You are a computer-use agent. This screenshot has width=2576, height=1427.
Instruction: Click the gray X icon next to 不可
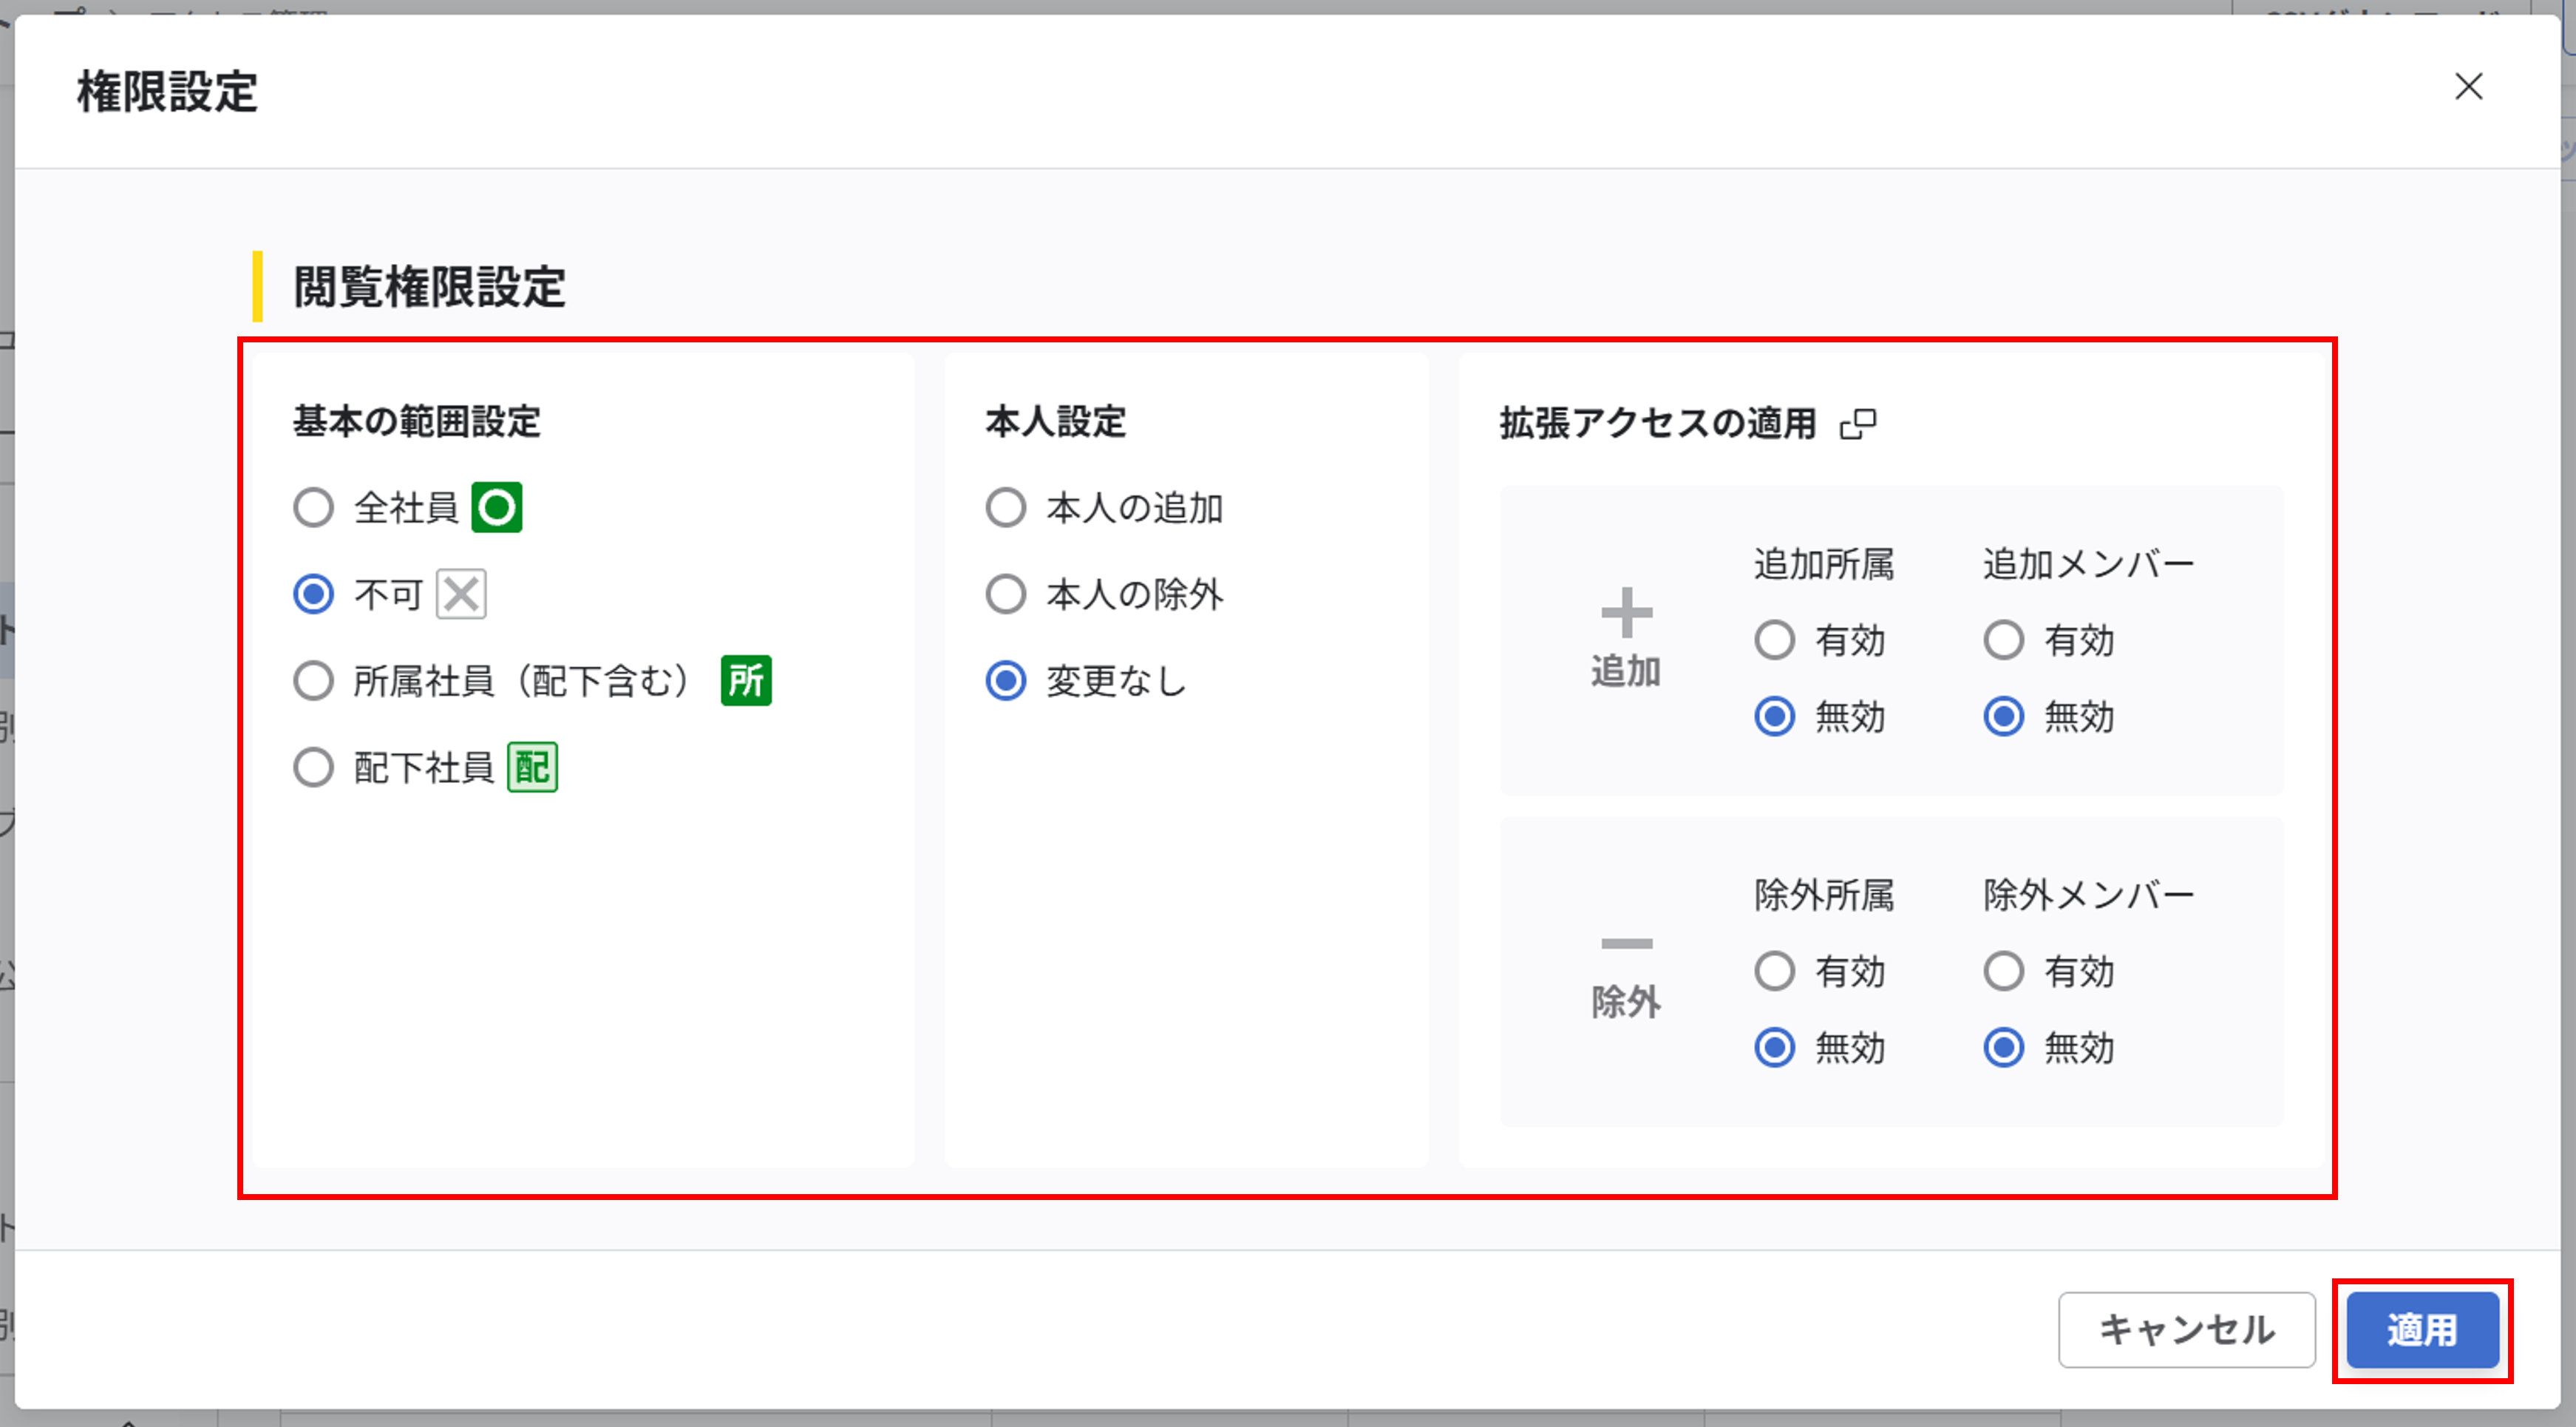coord(461,594)
